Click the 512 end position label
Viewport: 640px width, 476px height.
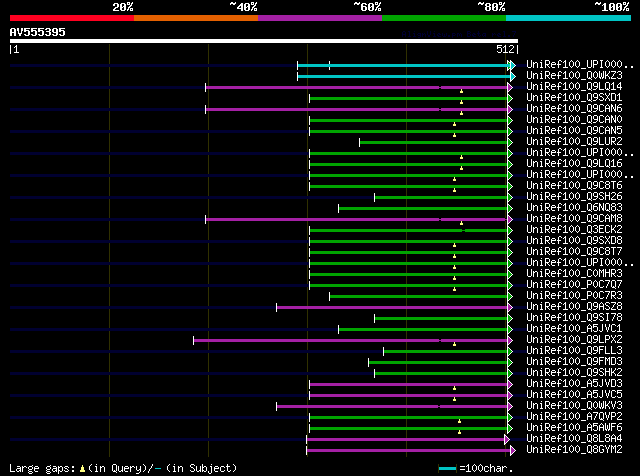pos(505,49)
